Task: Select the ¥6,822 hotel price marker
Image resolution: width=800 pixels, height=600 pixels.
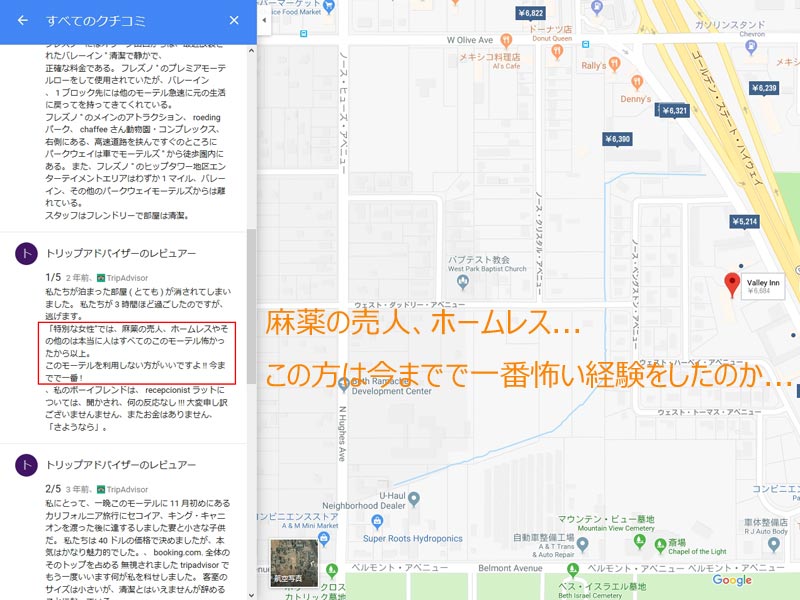Action: click(x=530, y=13)
